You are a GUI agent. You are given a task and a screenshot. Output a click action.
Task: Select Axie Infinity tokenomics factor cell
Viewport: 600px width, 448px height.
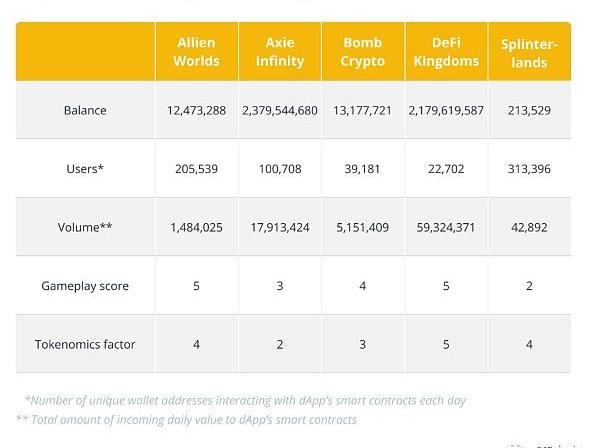click(279, 344)
